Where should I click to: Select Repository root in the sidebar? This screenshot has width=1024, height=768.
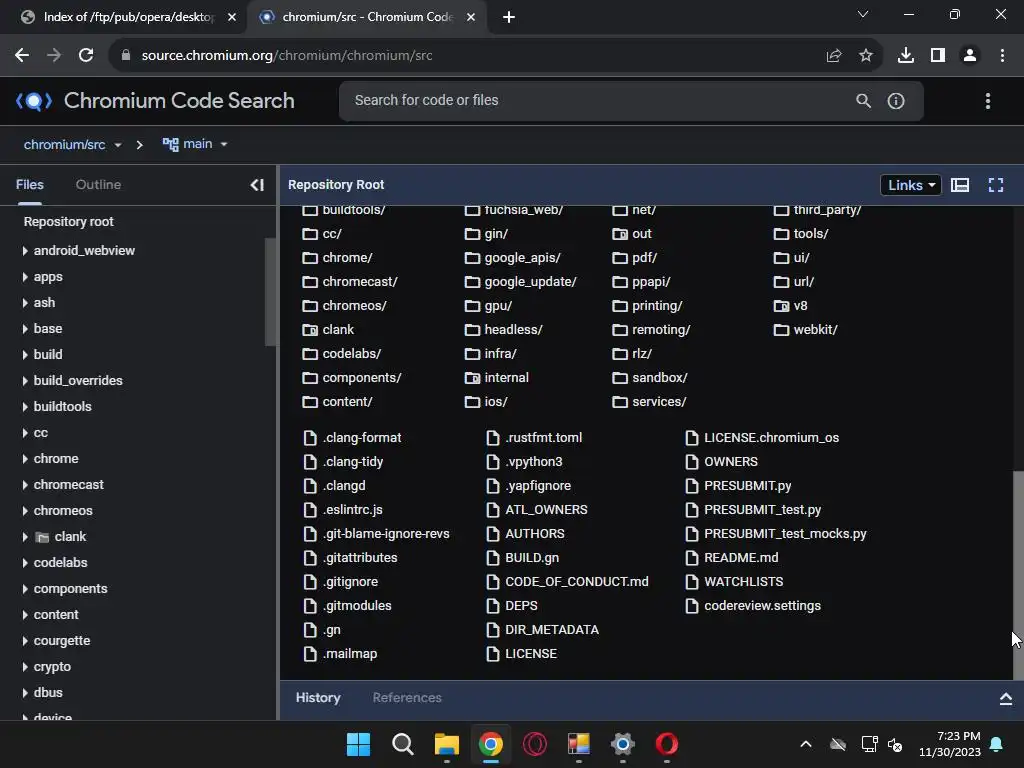pyautogui.click(x=69, y=222)
